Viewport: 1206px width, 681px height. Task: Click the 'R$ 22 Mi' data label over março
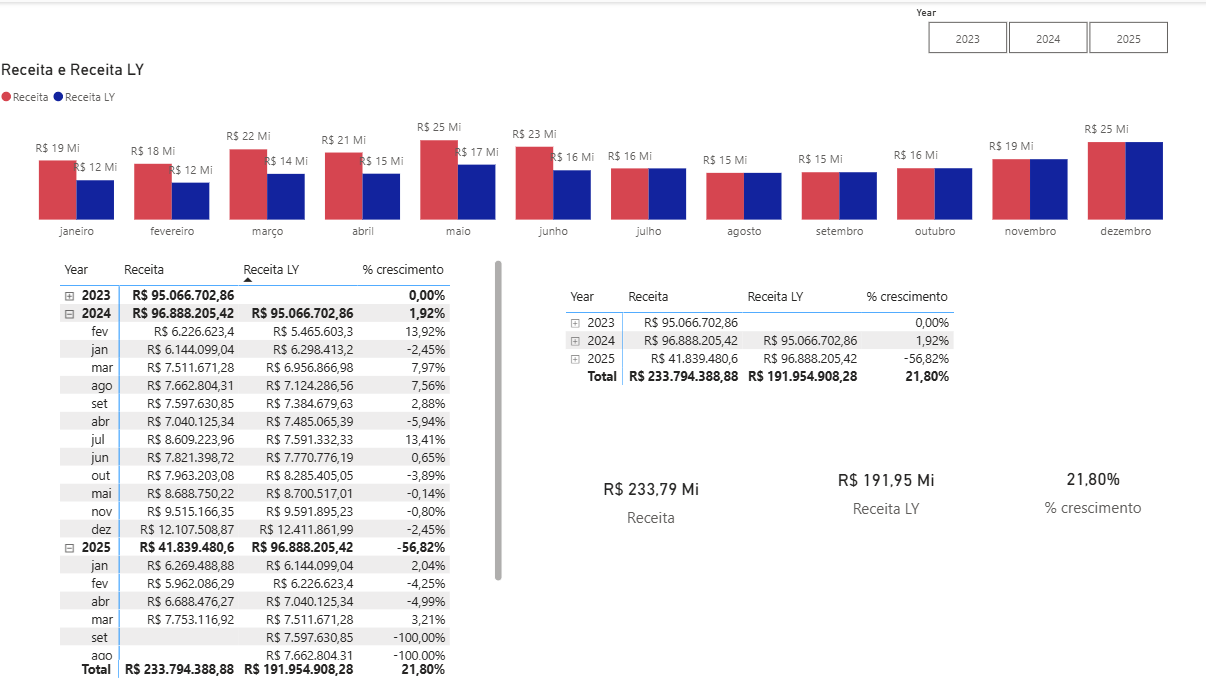click(x=248, y=136)
